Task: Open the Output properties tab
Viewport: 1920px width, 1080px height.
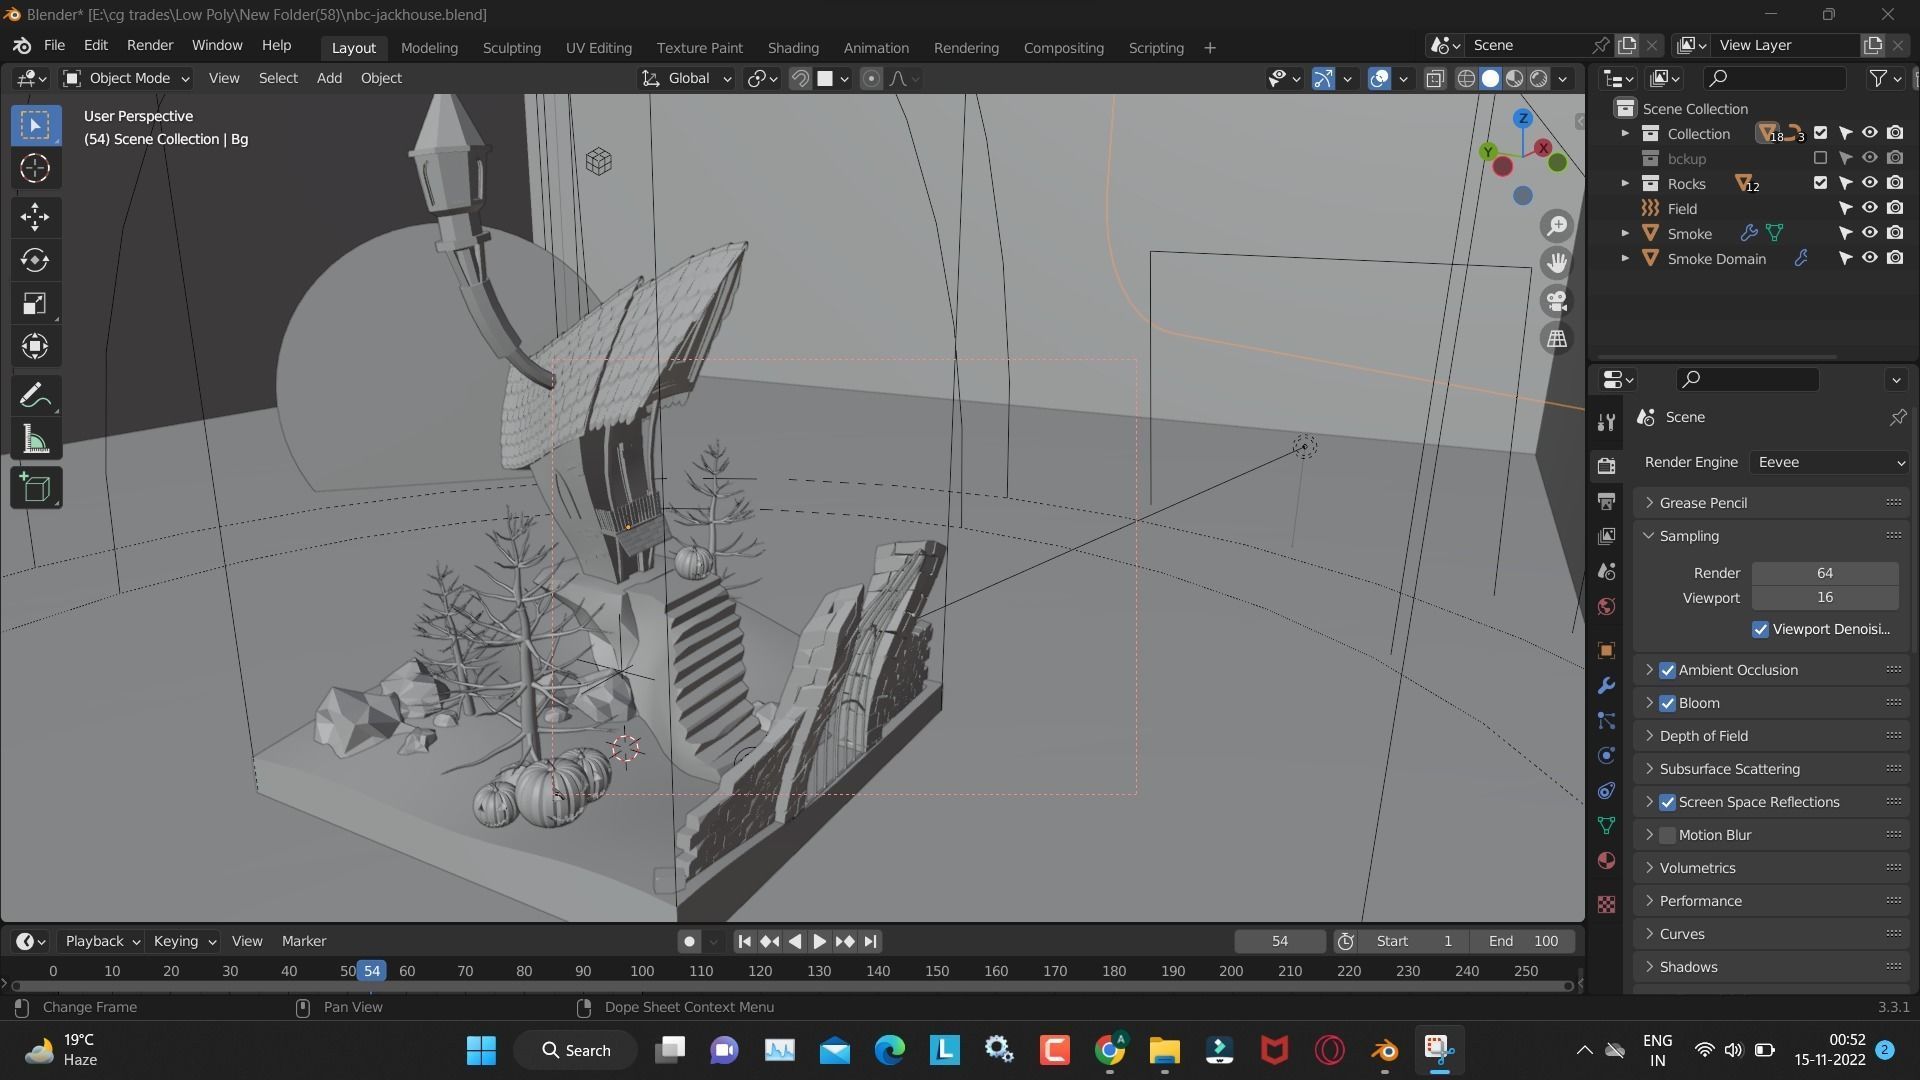Action: (1606, 501)
